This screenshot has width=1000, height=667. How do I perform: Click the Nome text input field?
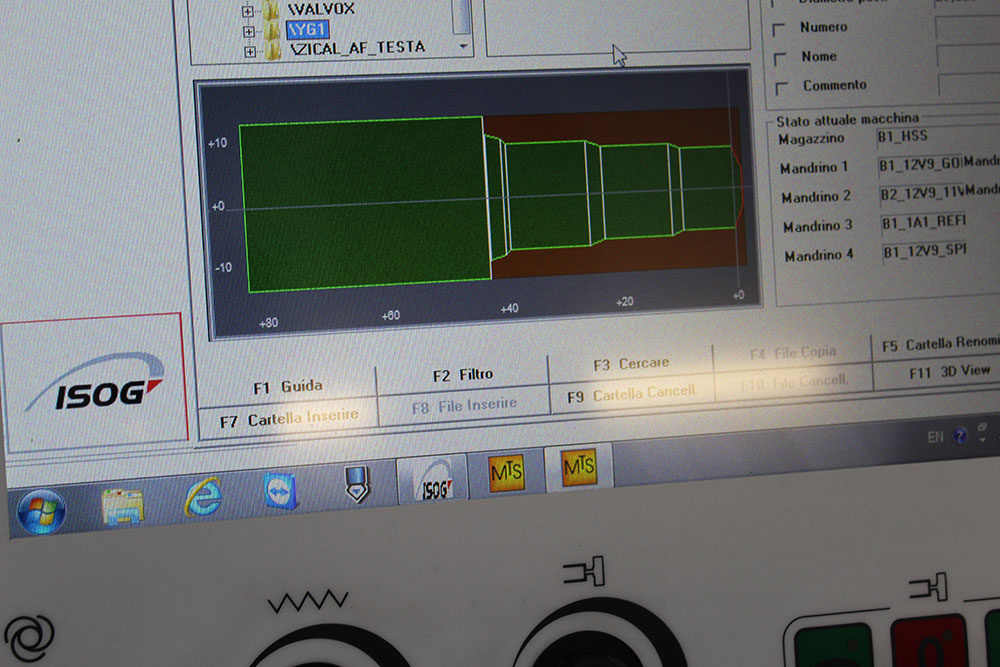(969, 54)
